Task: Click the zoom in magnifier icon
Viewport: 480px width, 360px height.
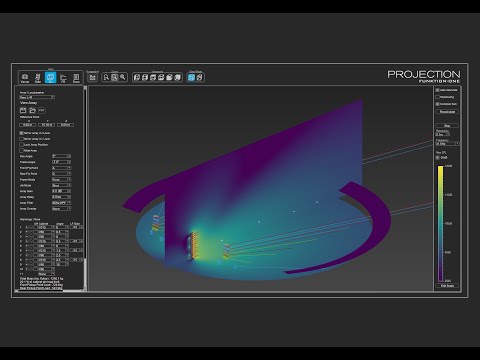Action: click(106, 77)
